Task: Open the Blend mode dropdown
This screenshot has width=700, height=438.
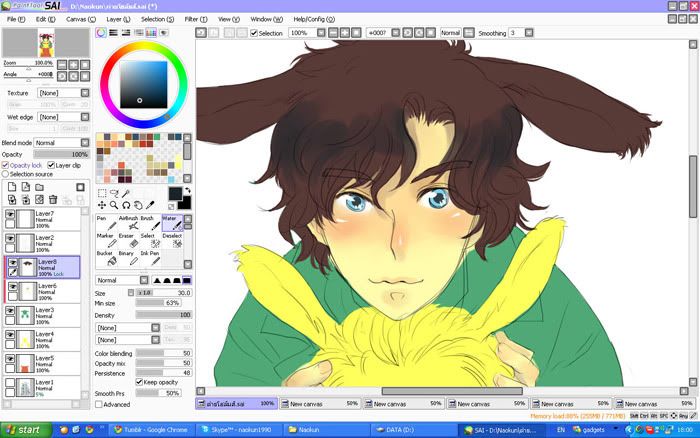Action: [x=60, y=143]
